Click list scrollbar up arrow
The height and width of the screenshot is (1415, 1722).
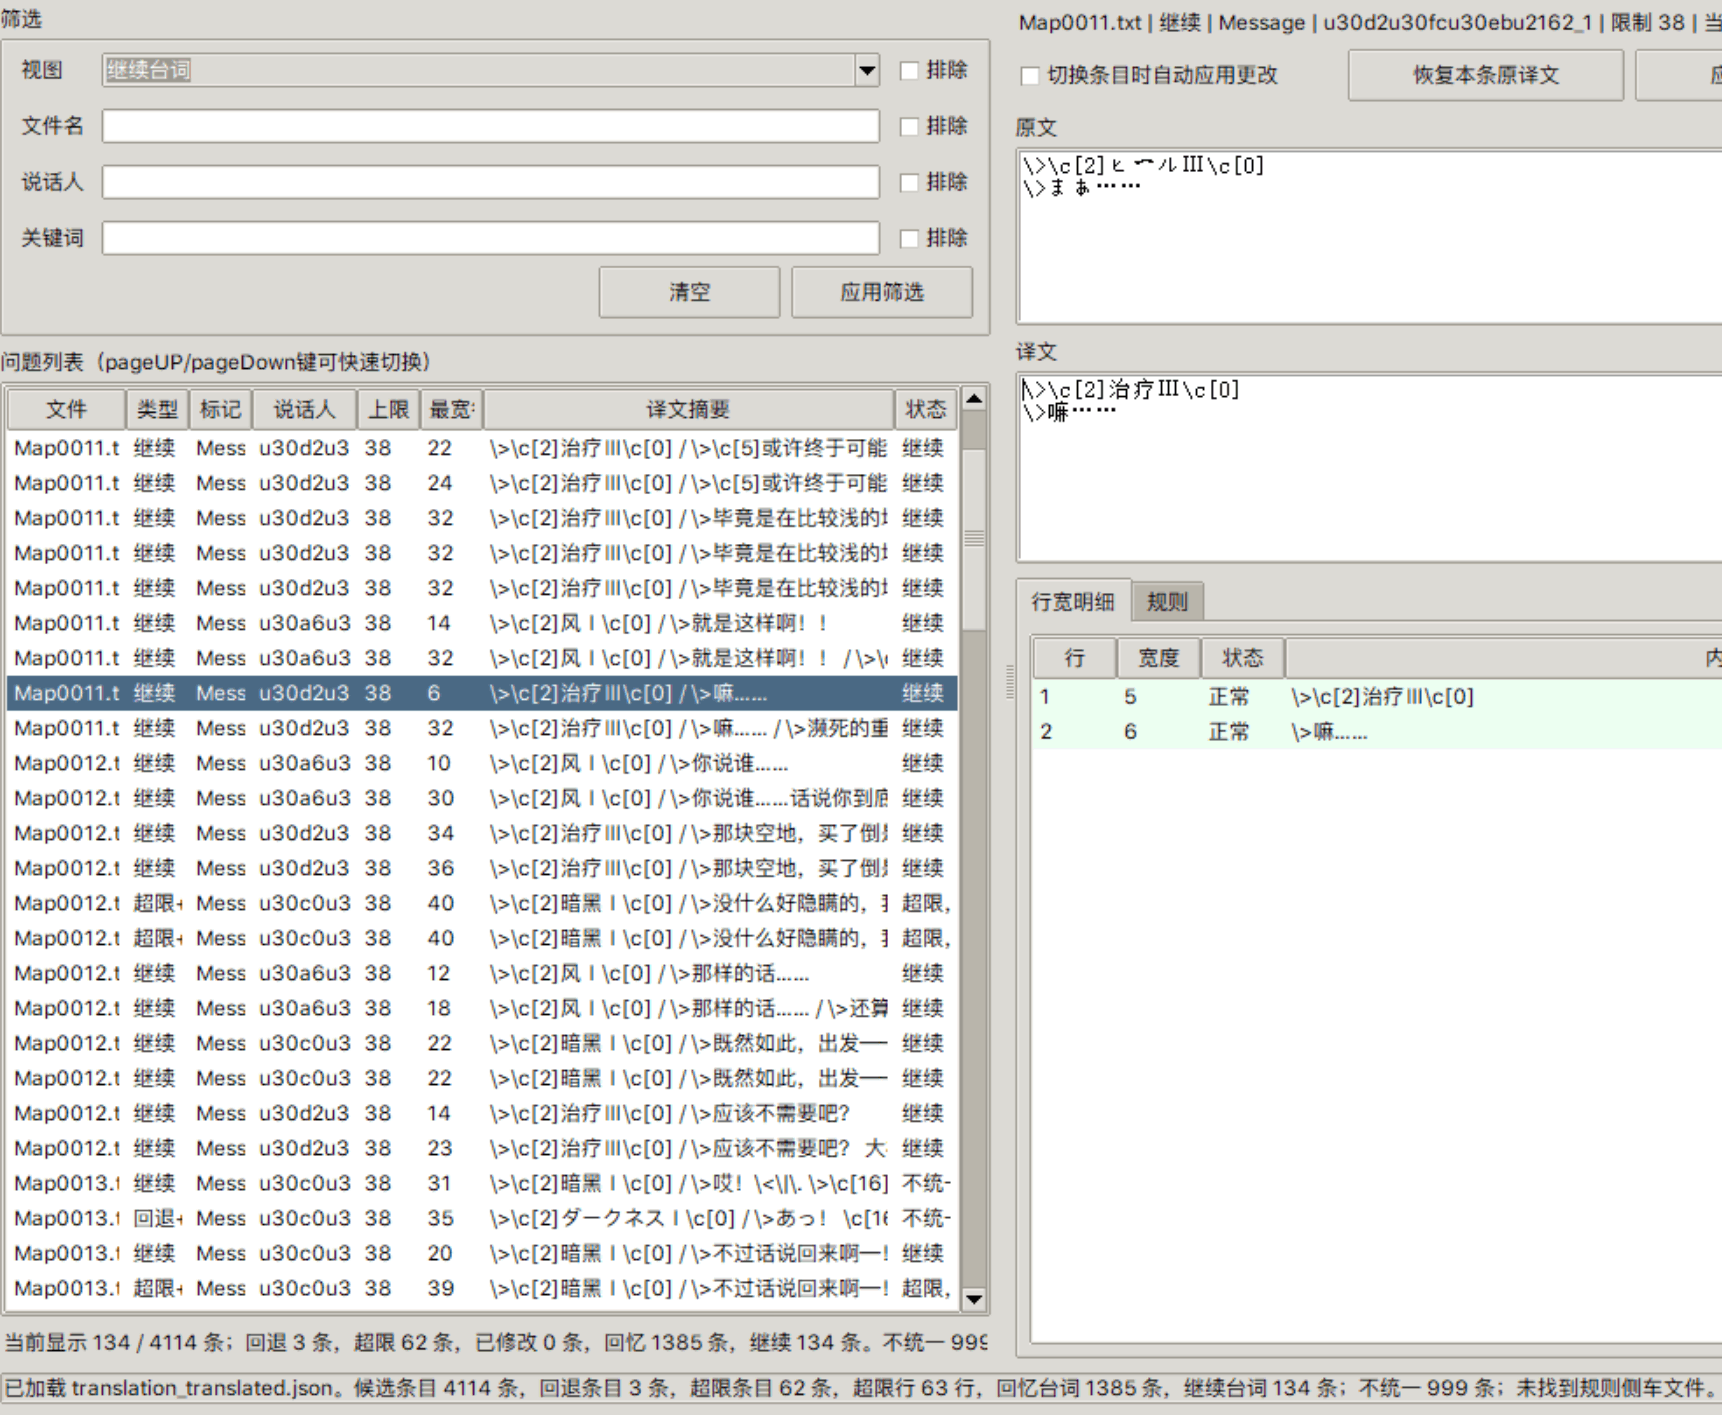[x=974, y=399]
